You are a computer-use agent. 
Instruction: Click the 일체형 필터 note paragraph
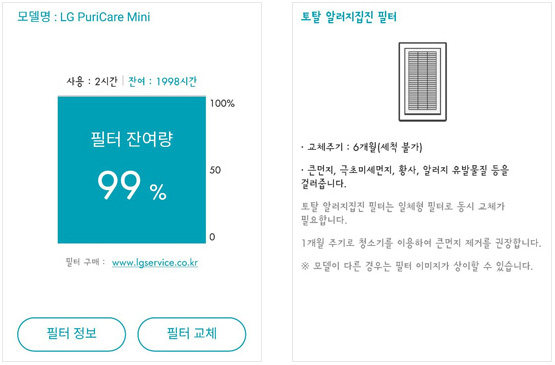(402, 213)
